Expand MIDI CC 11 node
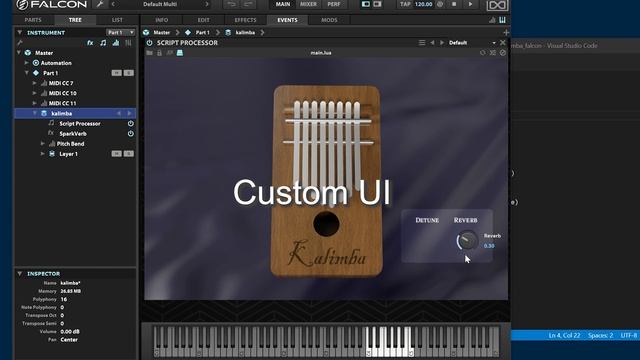The image size is (640, 360). click(x=34, y=103)
